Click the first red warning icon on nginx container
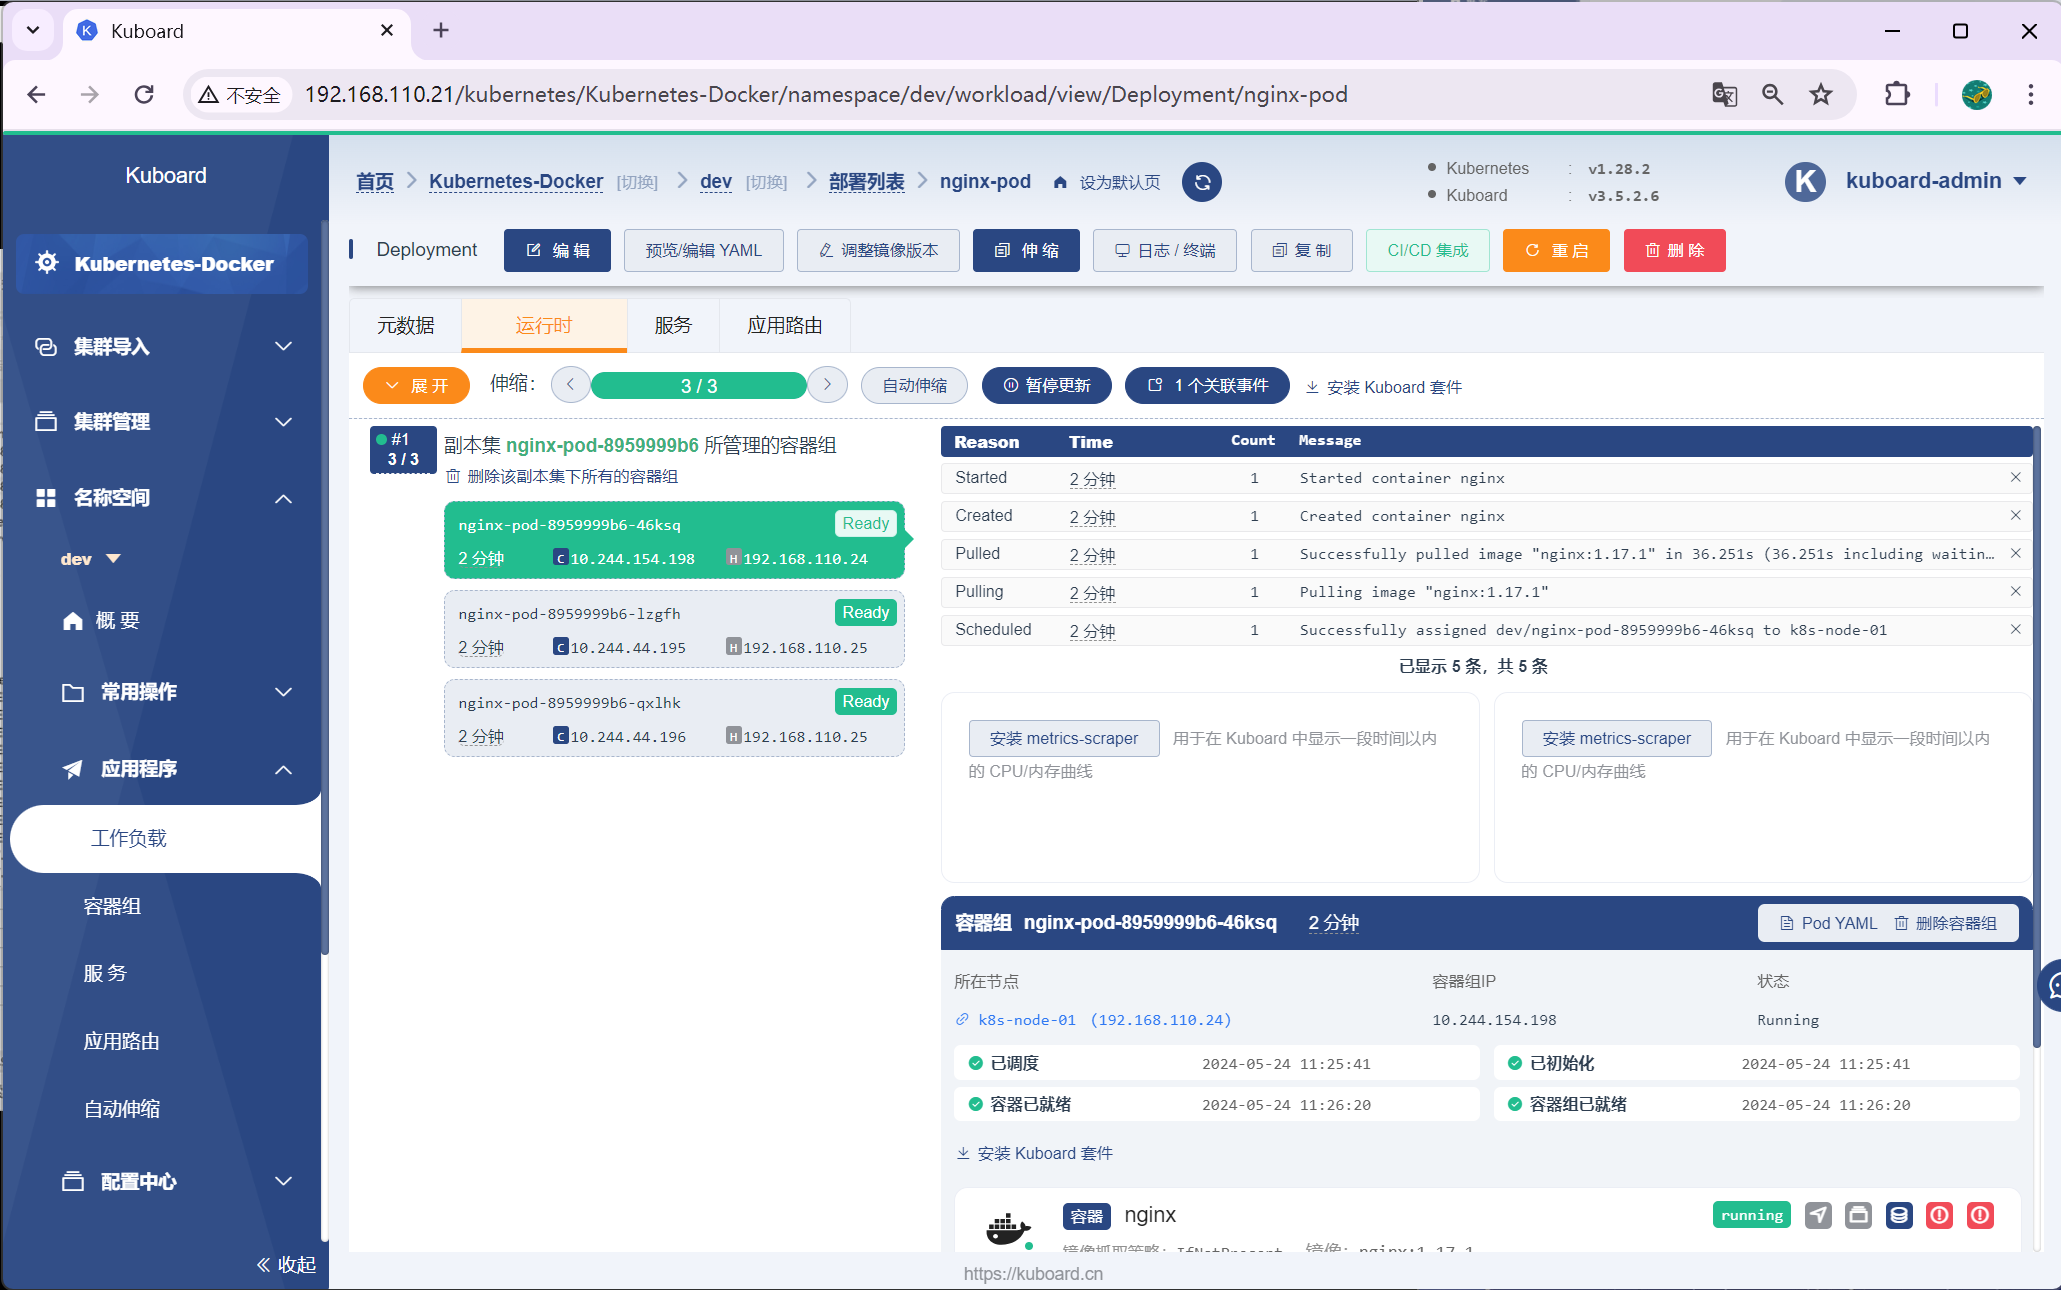The height and width of the screenshot is (1290, 2061). 1939,1215
